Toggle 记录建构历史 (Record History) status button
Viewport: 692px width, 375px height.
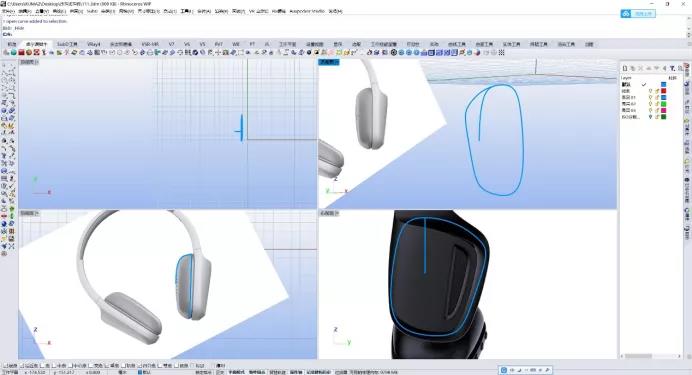[x=318, y=372]
